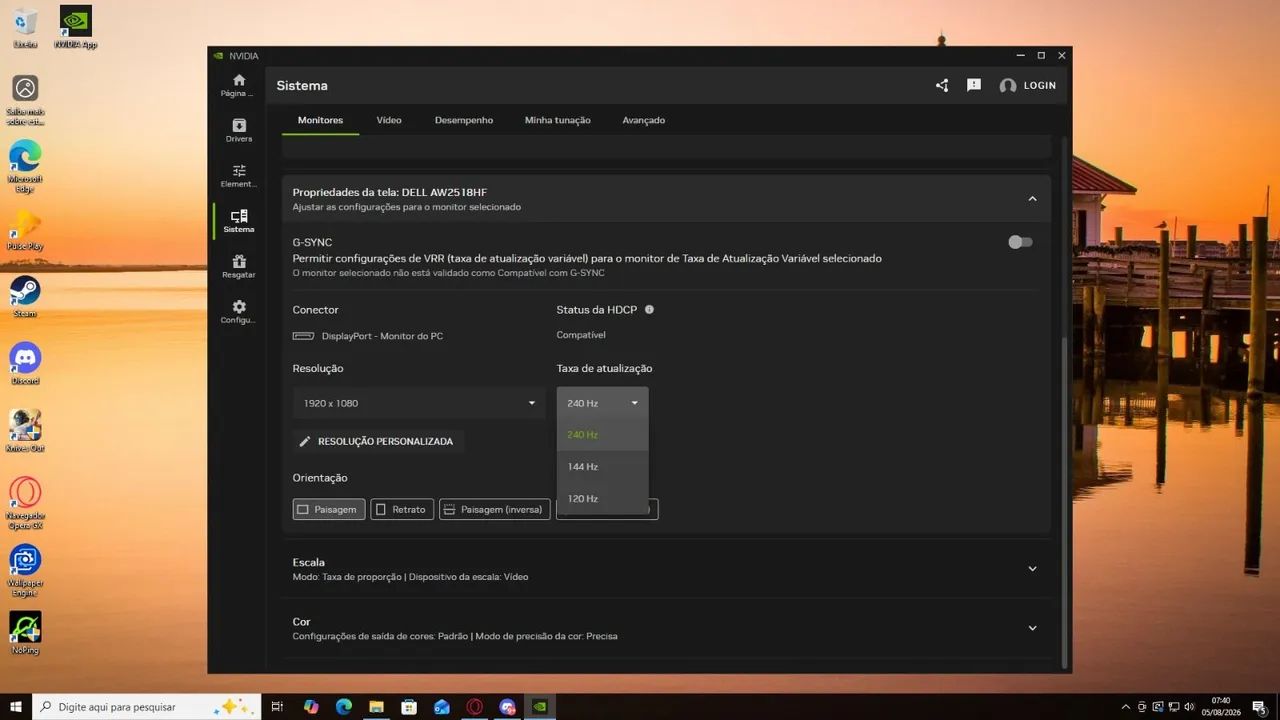Open the Resolução 1920 x 1080 dropdown
This screenshot has width=1280, height=720.
pyautogui.click(x=419, y=403)
